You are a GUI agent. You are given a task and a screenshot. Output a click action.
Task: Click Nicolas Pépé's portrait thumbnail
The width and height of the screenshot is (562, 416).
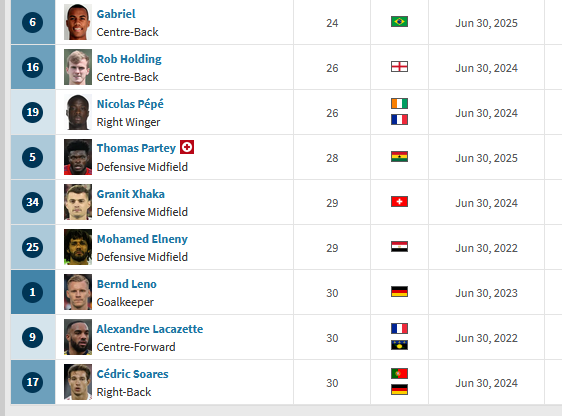tap(78, 112)
